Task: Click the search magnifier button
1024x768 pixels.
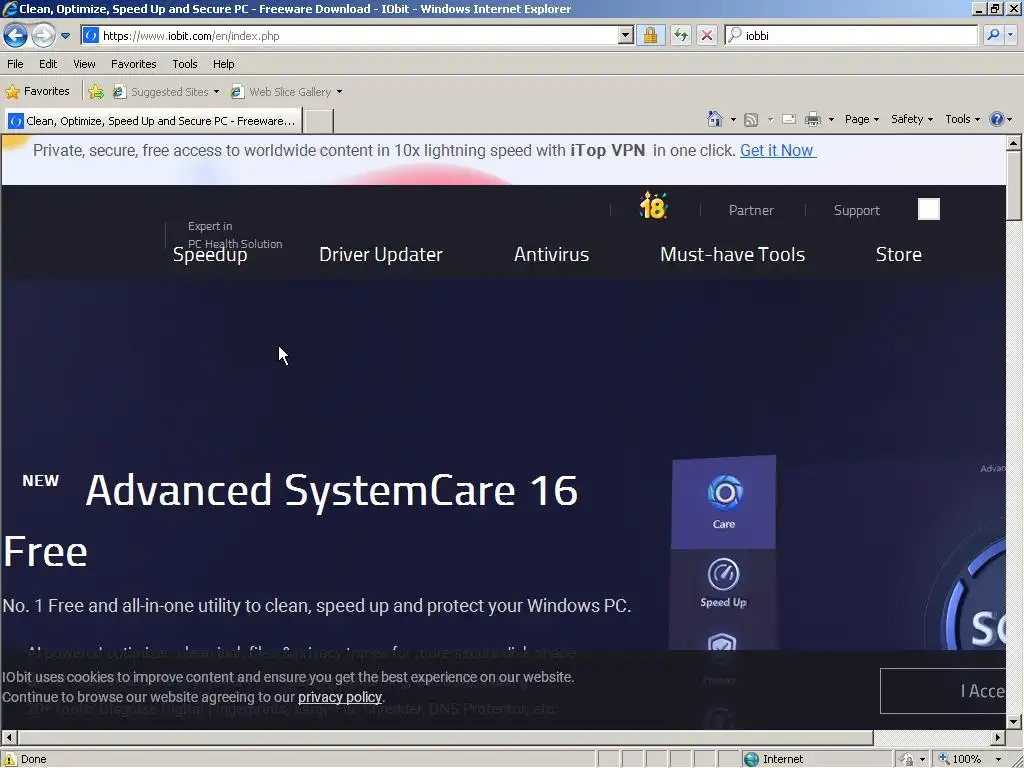Action: [993, 35]
